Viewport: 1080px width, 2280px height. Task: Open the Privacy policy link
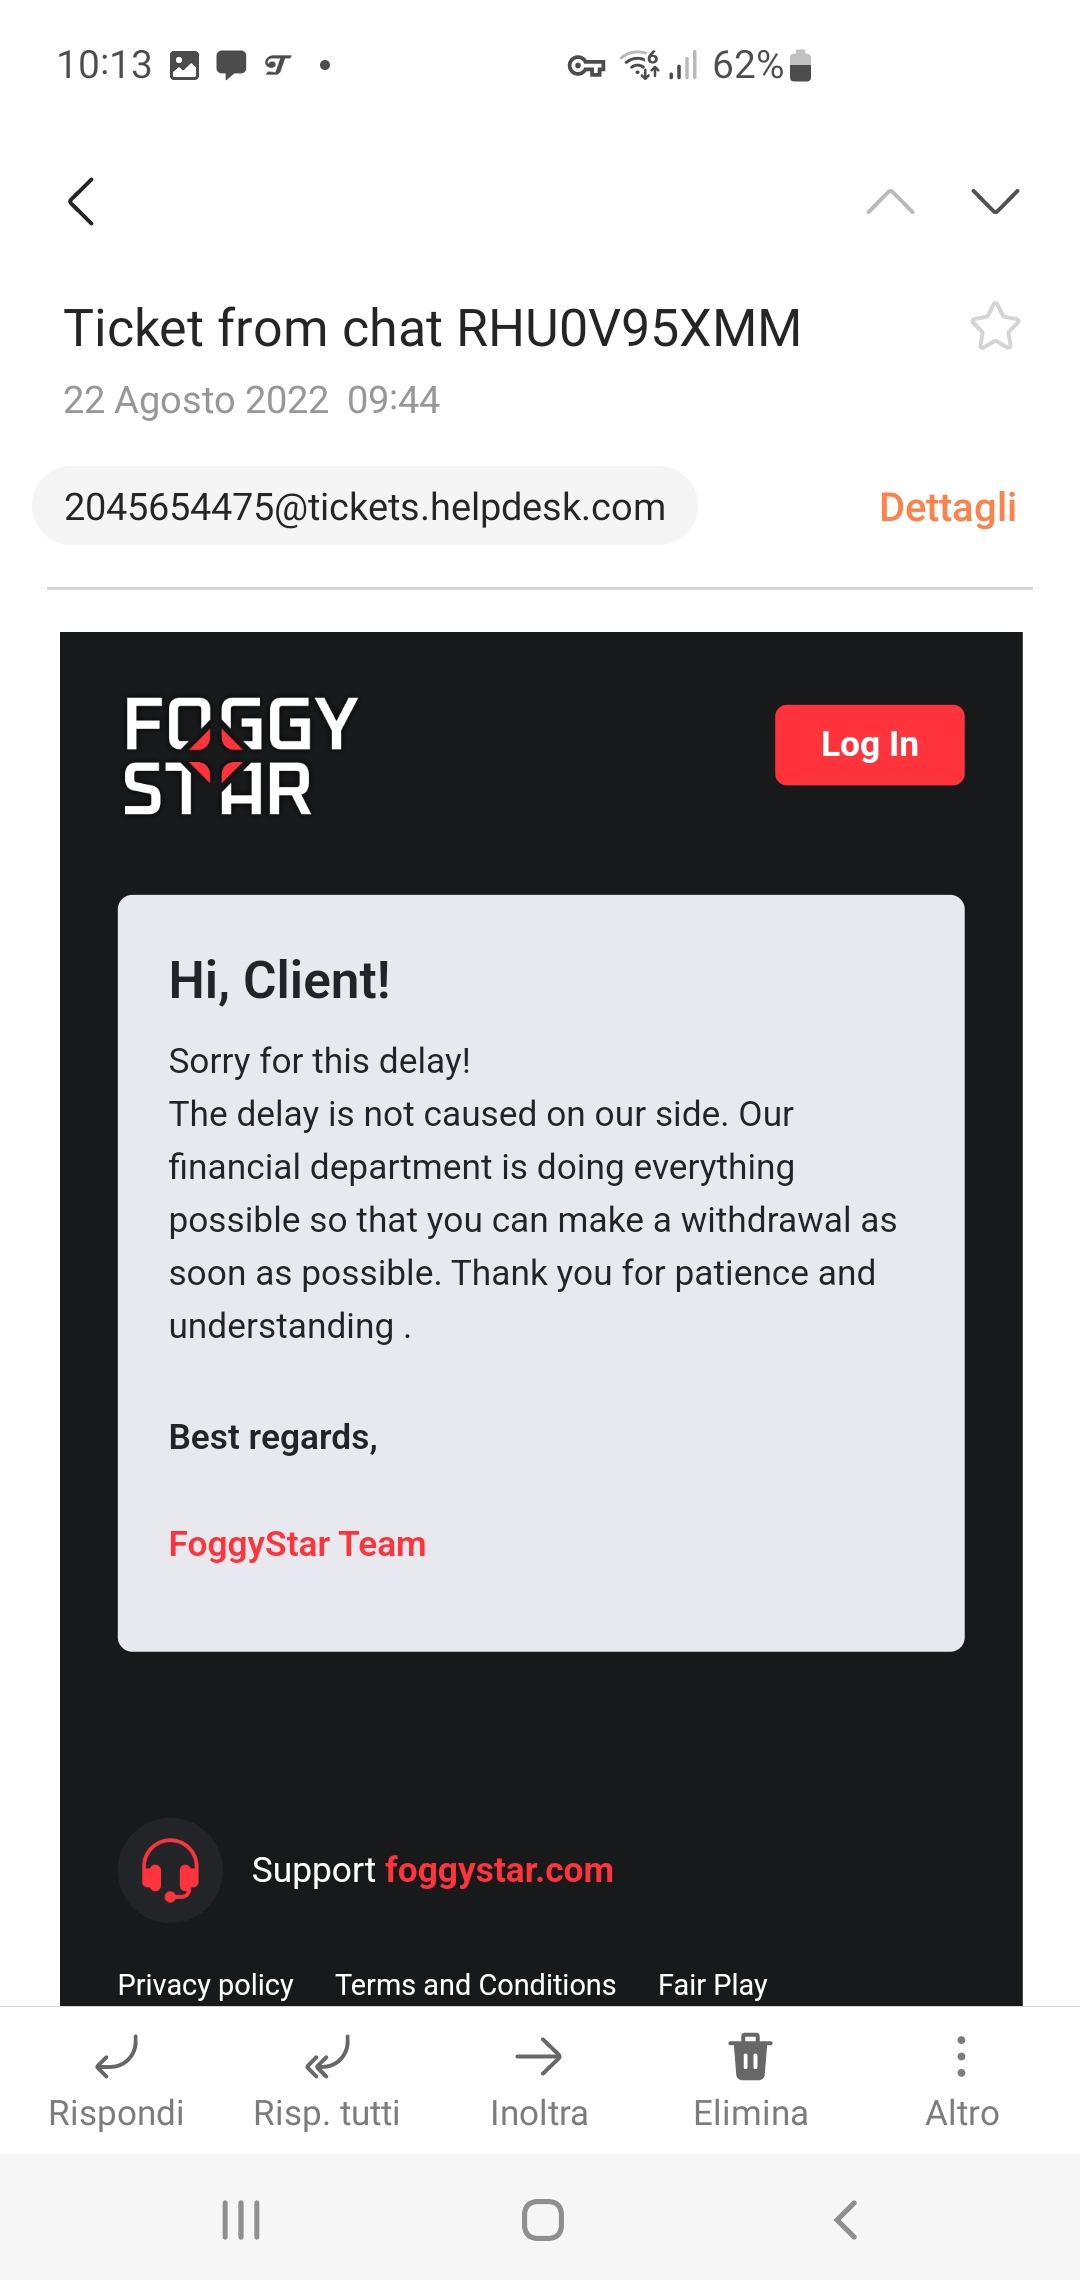point(205,1984)
